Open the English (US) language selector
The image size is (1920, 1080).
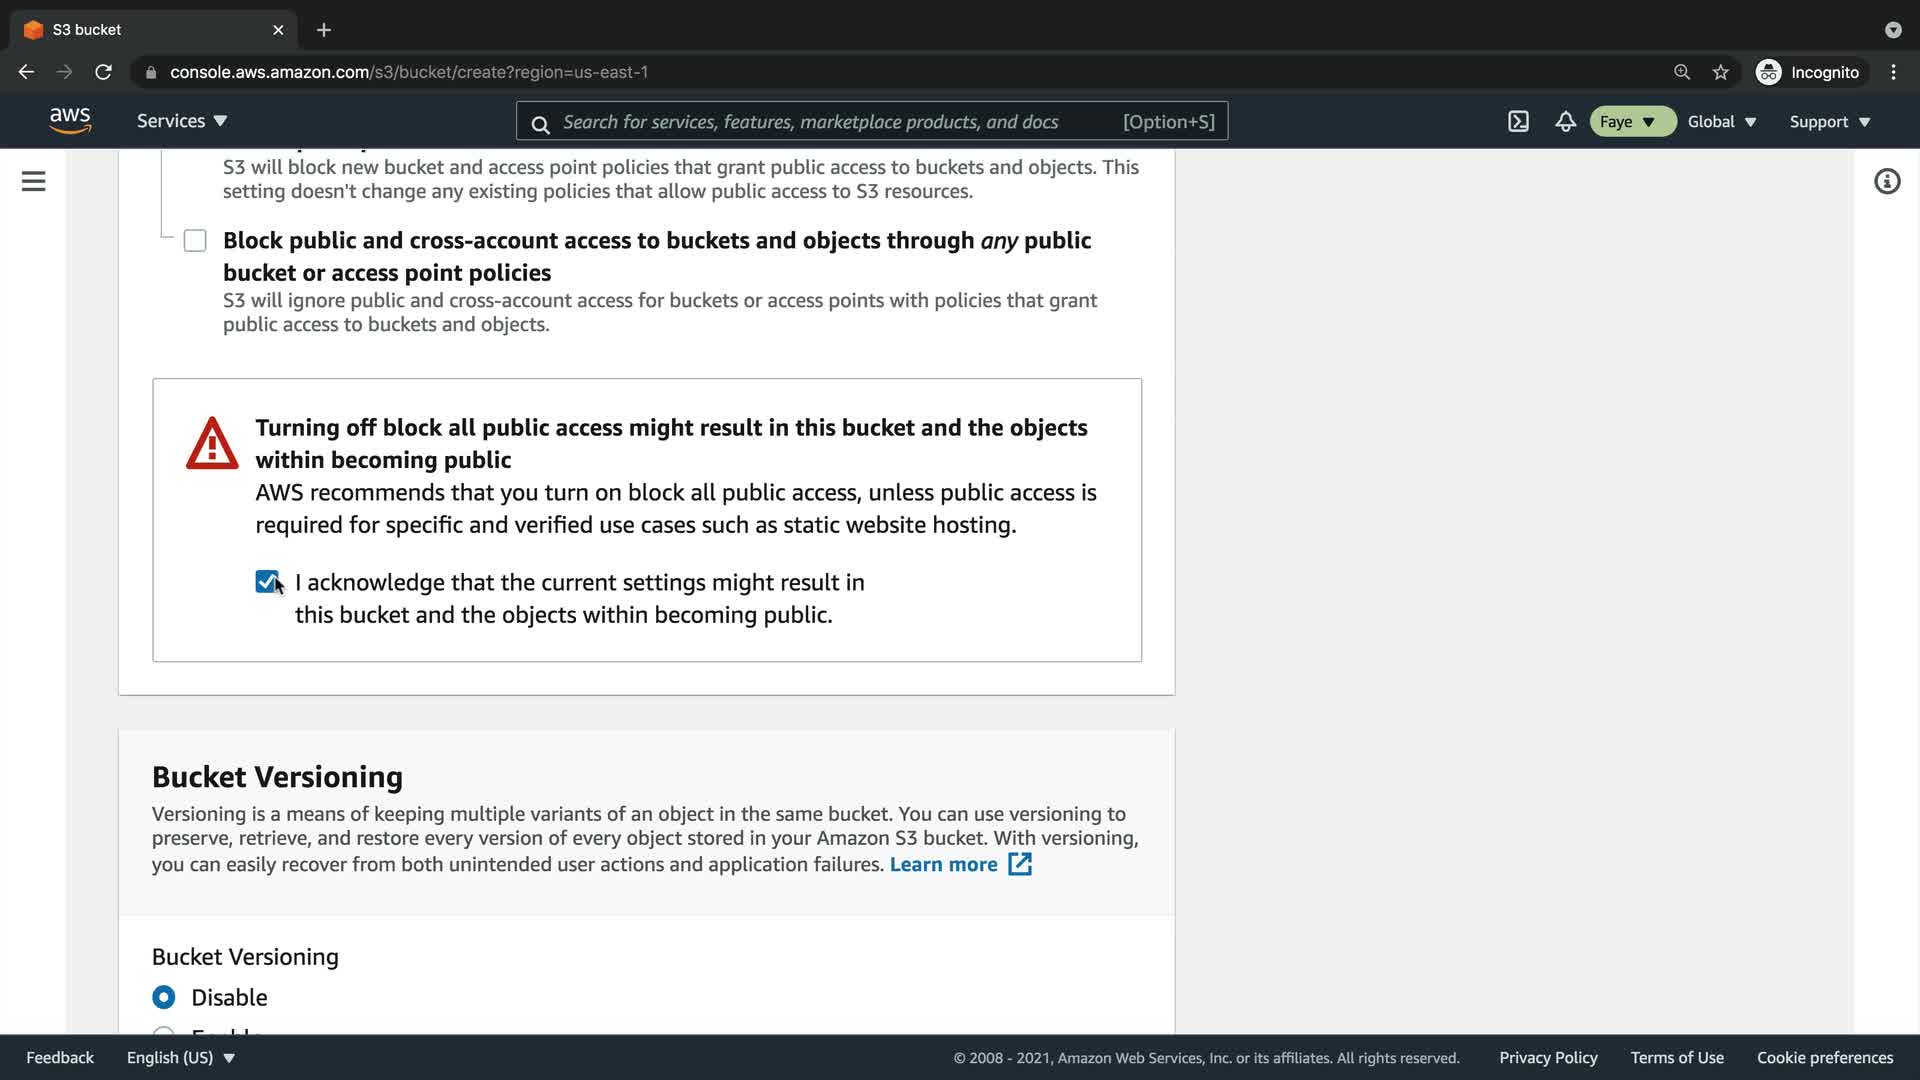click(x=180, y=1057)
